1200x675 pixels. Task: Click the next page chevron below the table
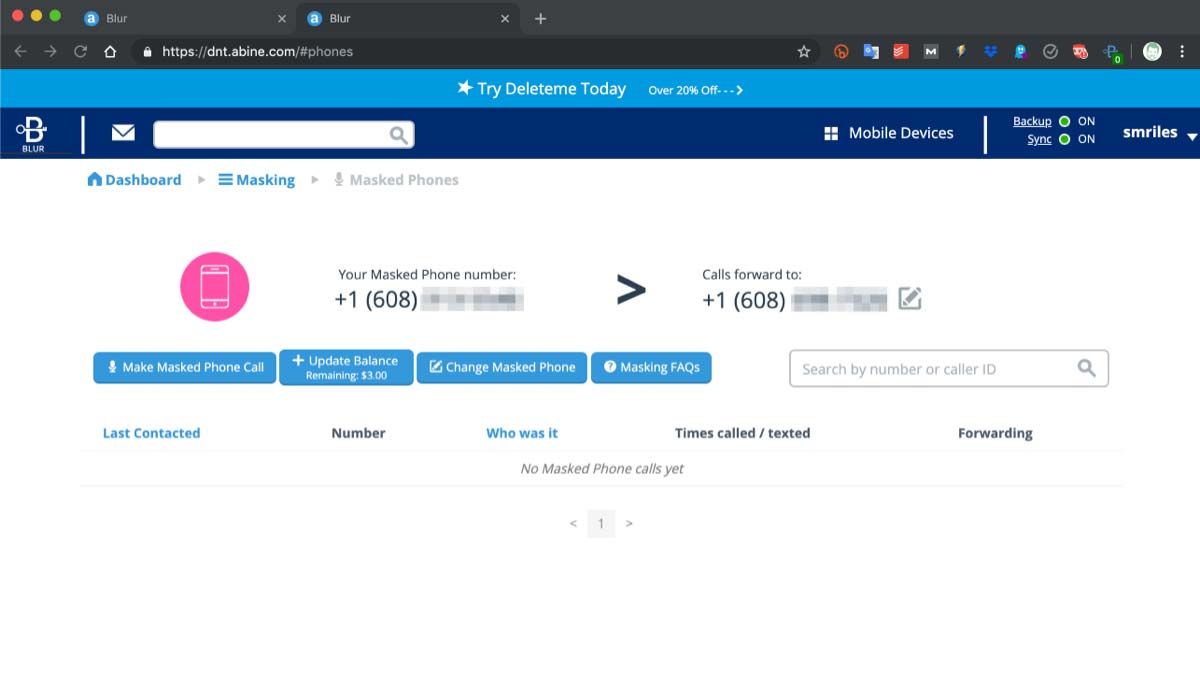point(629,523)
